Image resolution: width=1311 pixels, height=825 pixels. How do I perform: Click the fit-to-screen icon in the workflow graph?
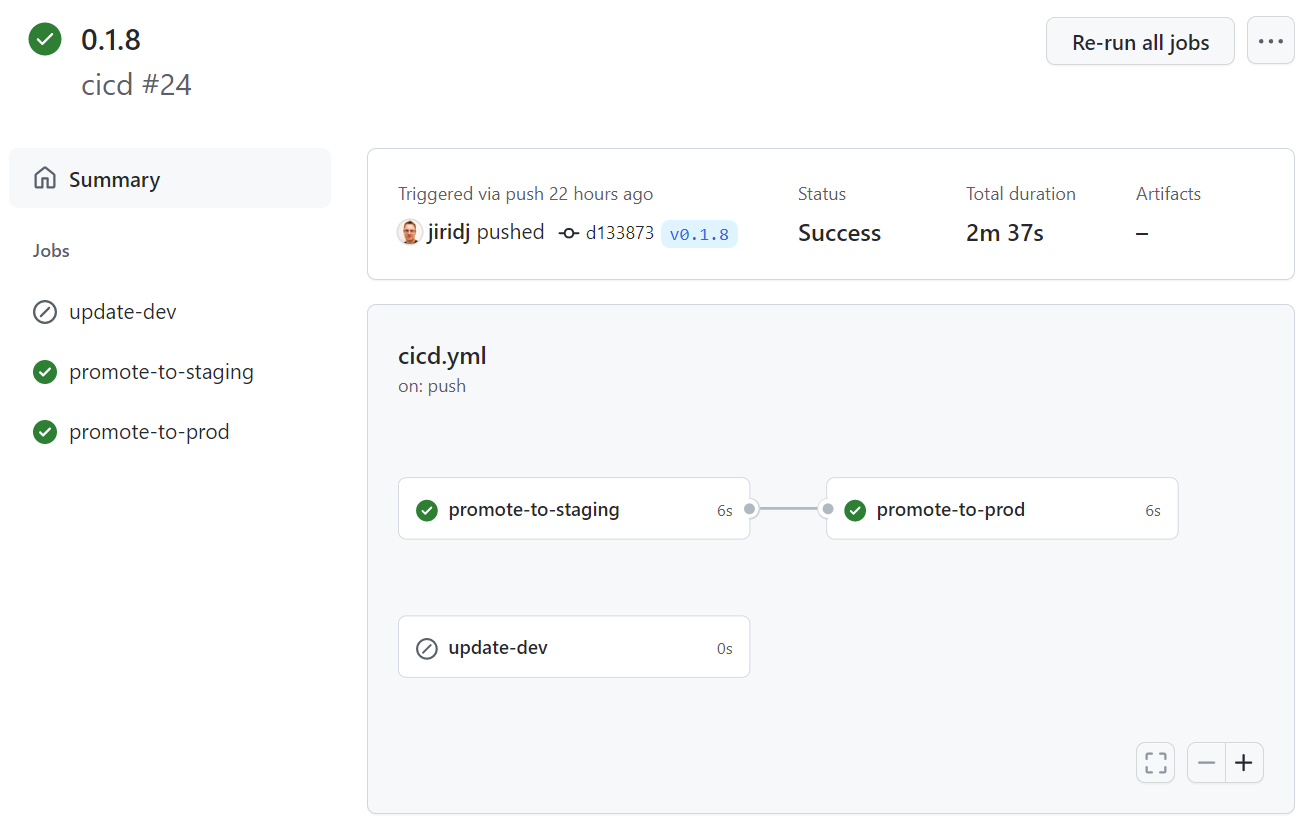click(1155, 762)
